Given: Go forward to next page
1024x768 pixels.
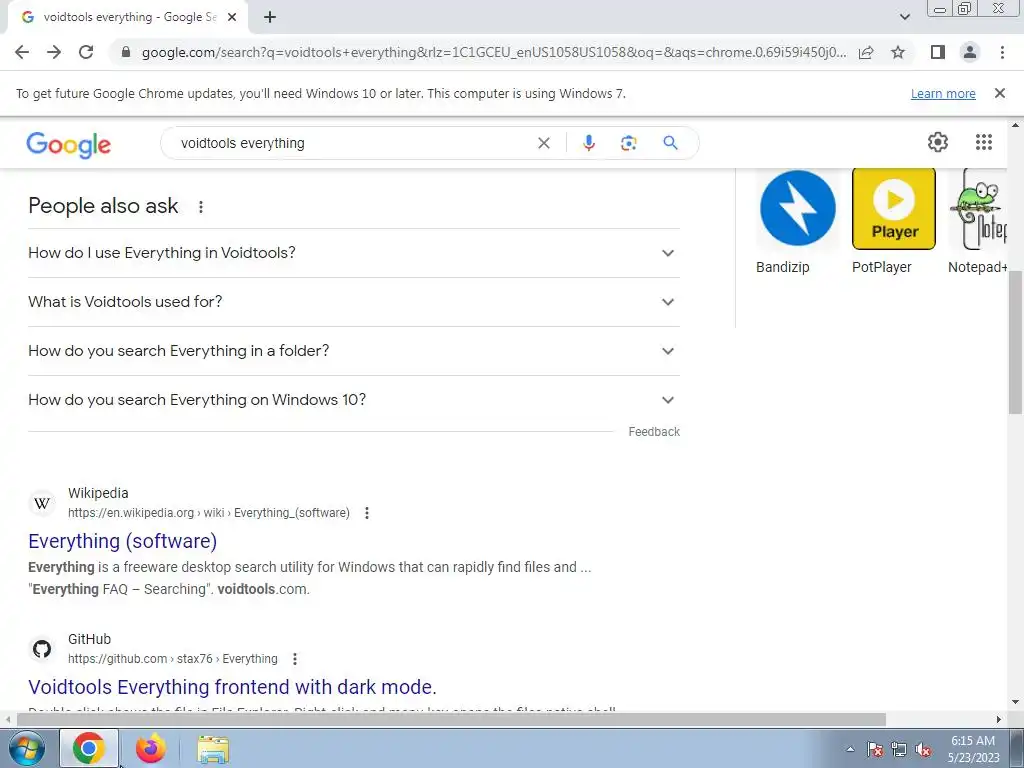Looking at the screenshot, I should 54,52.
